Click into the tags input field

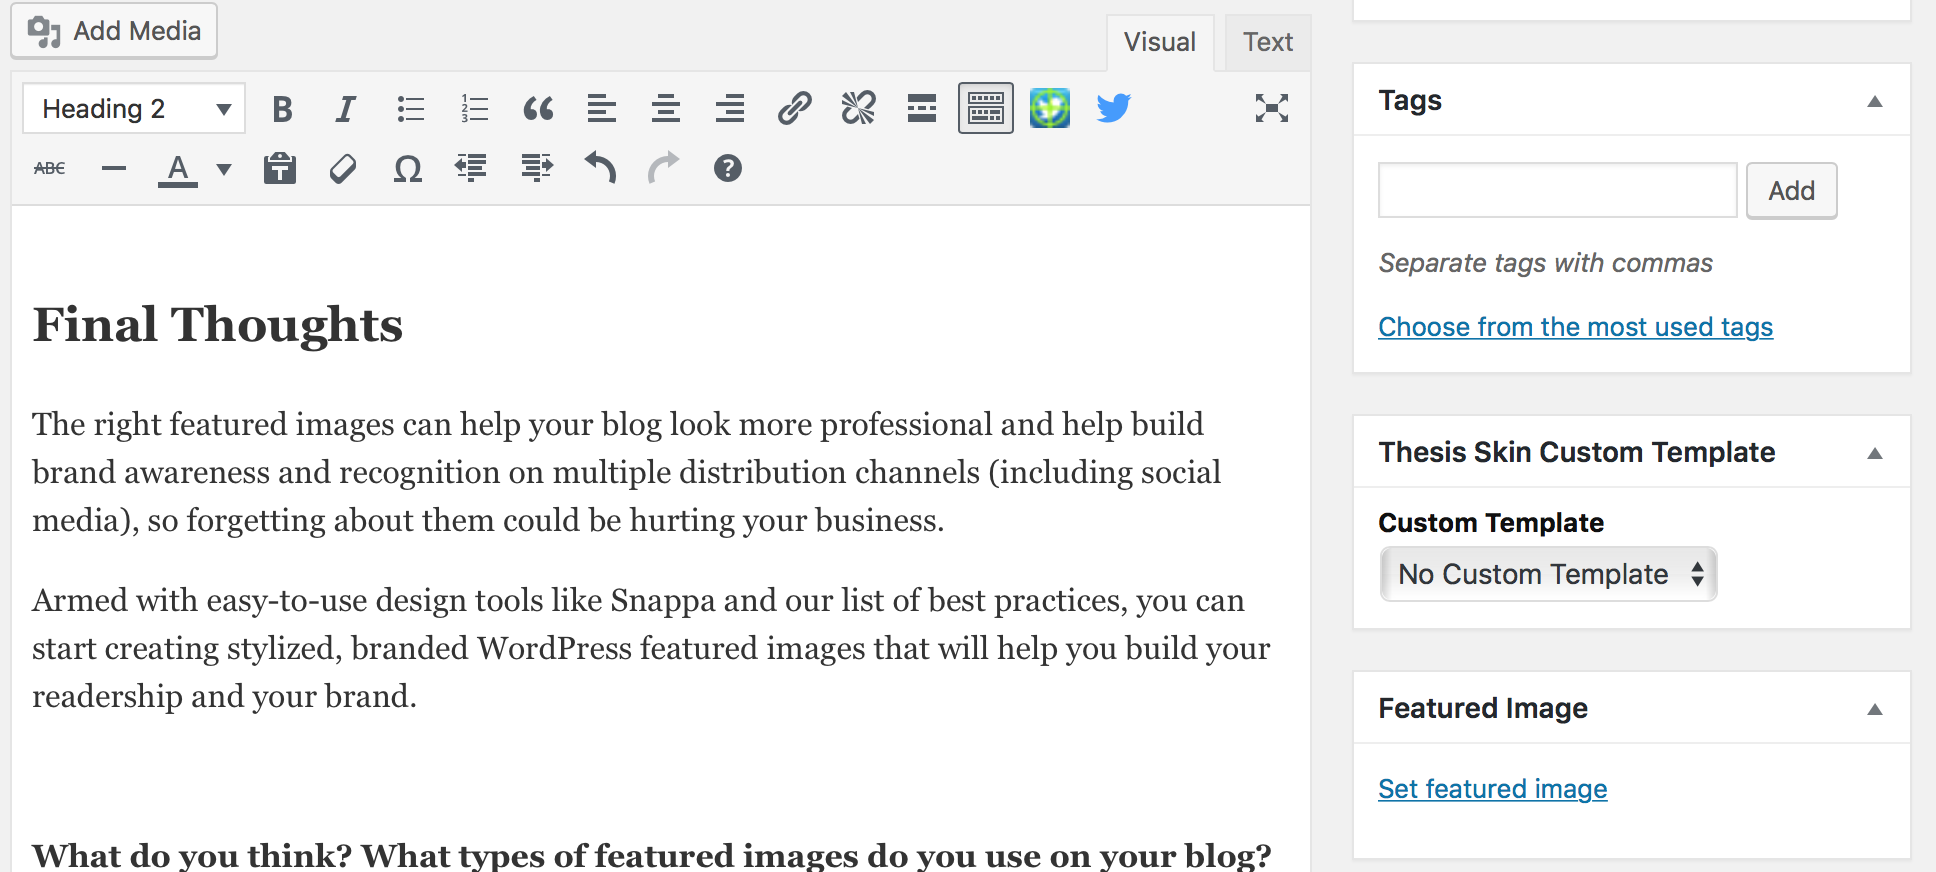pos(1557,190)
